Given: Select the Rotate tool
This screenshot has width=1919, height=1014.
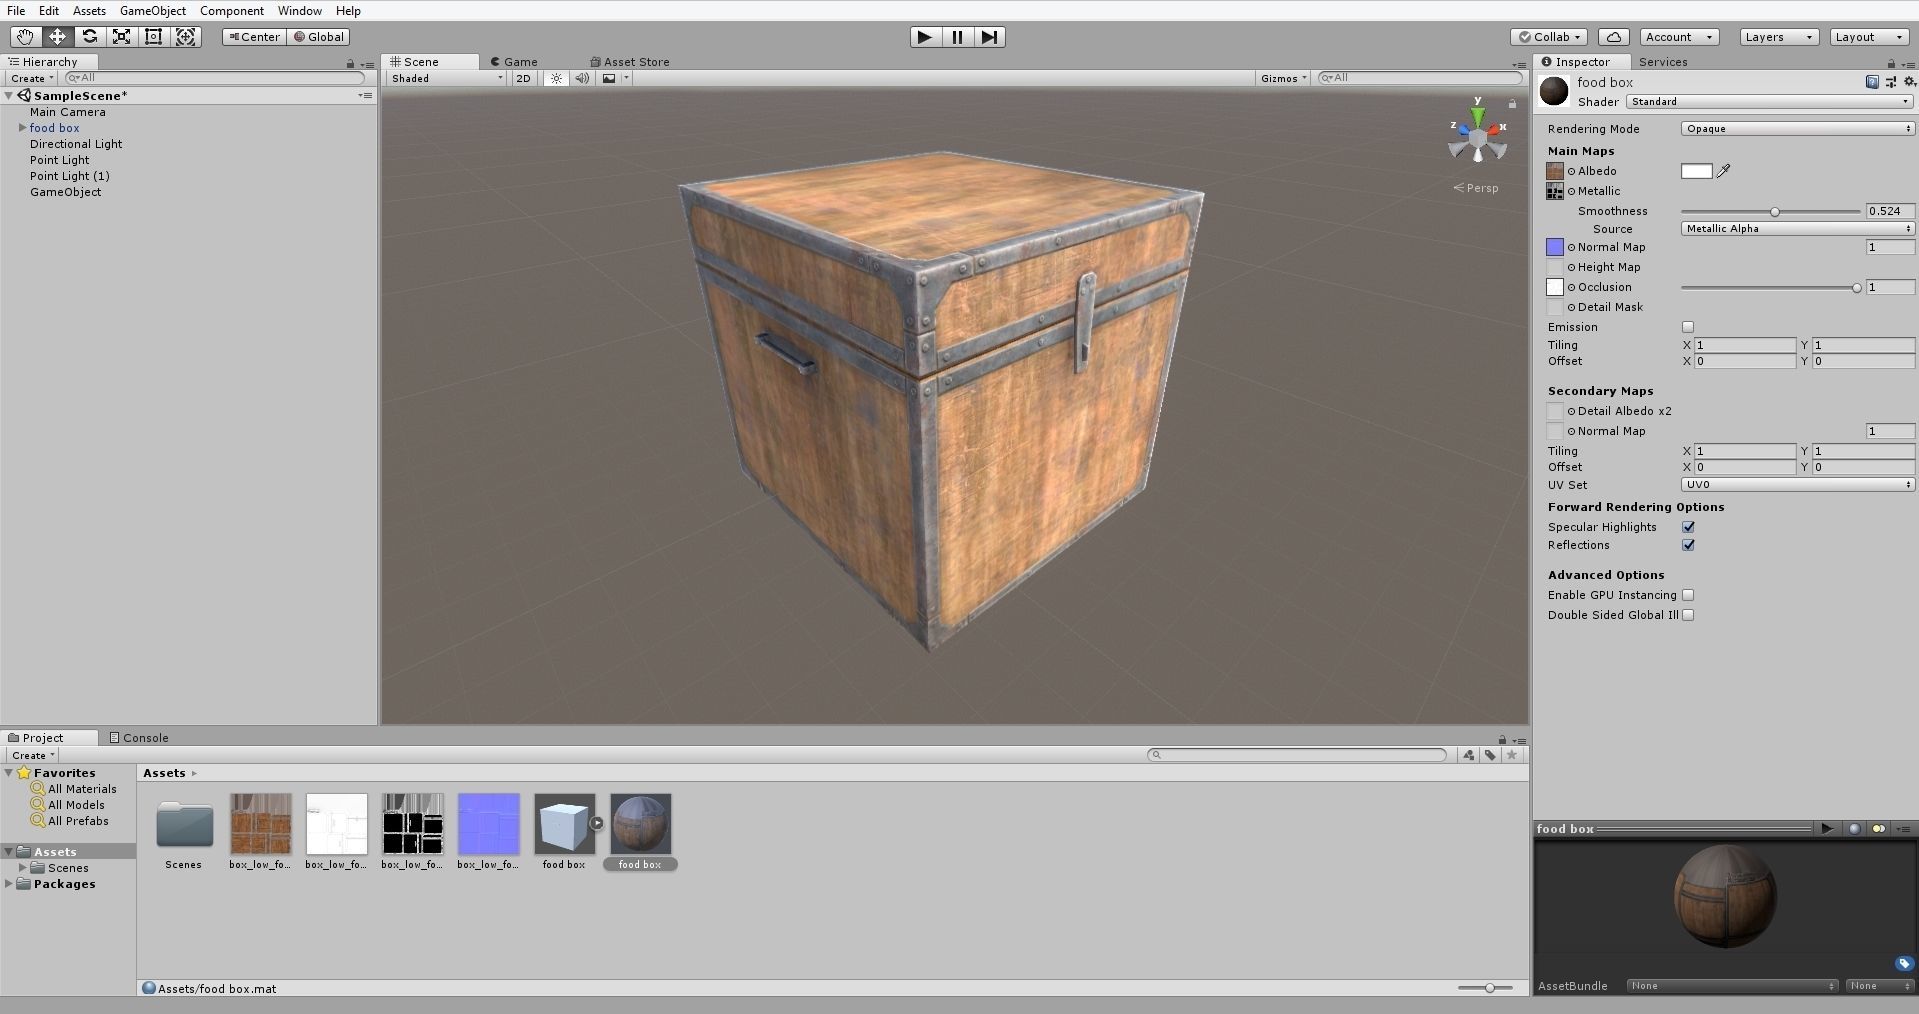Looking at the screenshot, I should 89,37.
